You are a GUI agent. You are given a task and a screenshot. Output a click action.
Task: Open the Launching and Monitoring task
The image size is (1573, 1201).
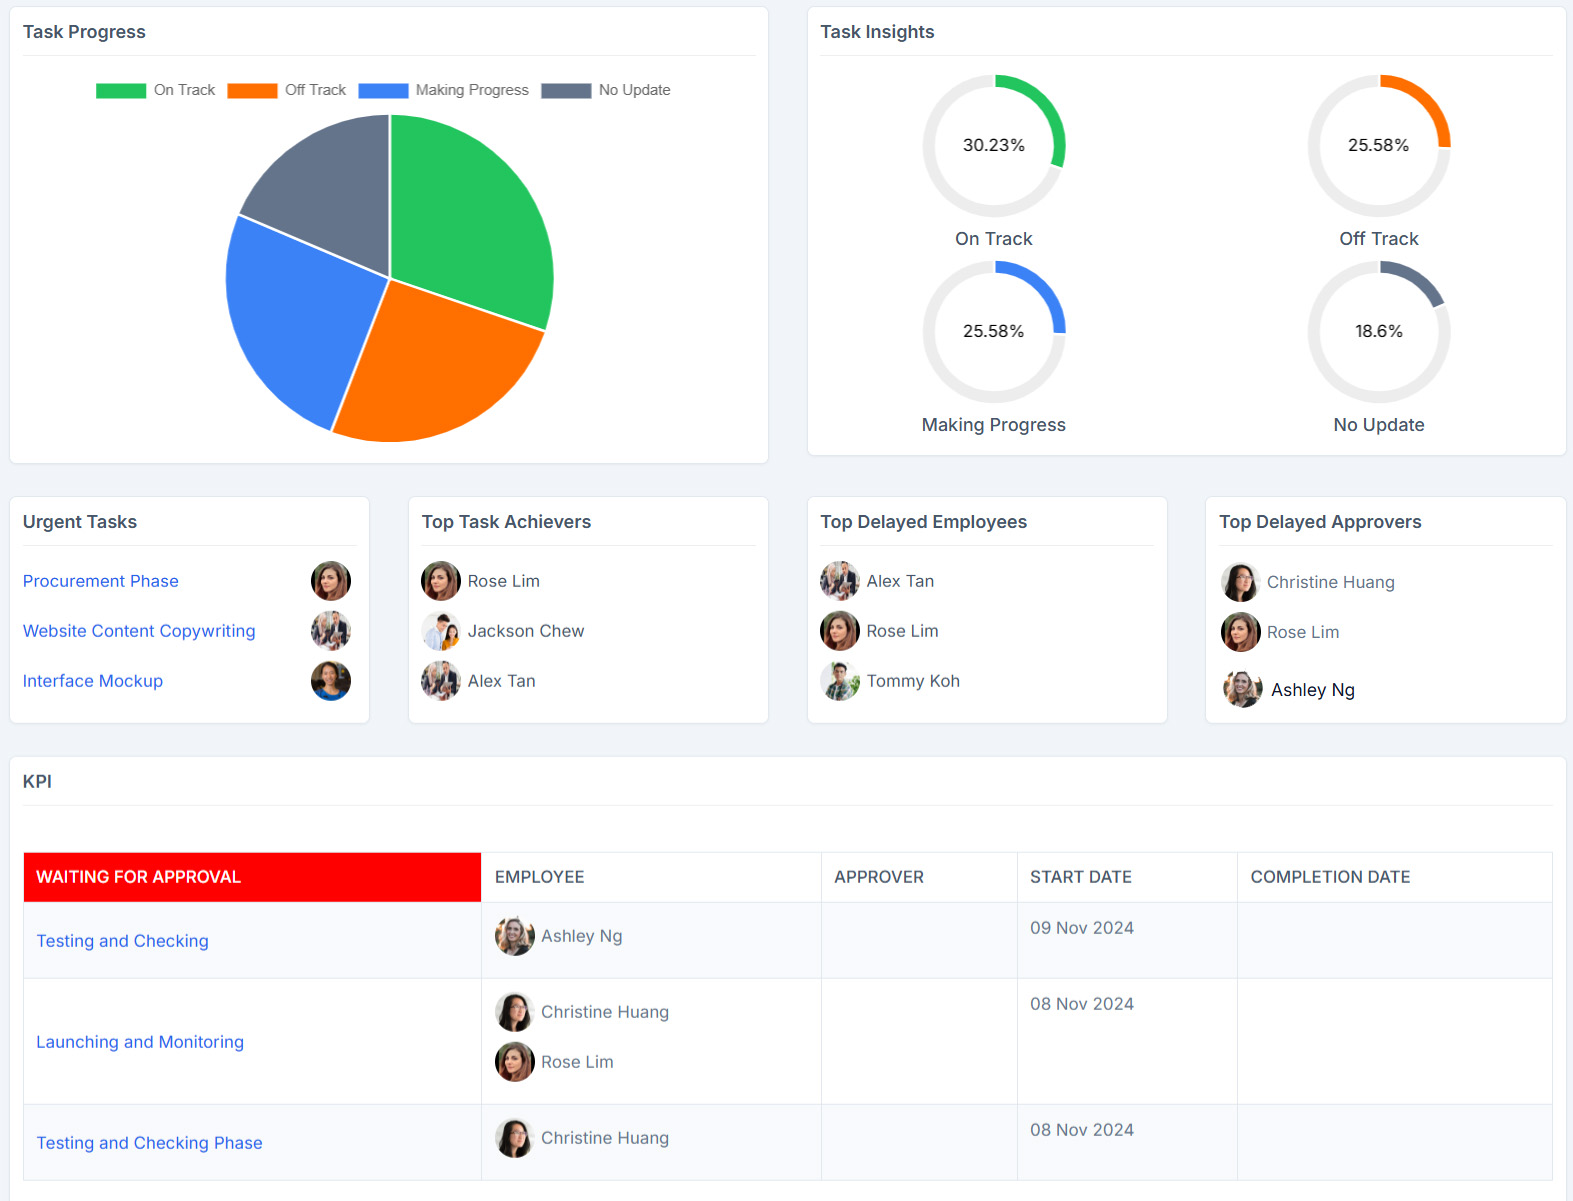click(140, 1042)
